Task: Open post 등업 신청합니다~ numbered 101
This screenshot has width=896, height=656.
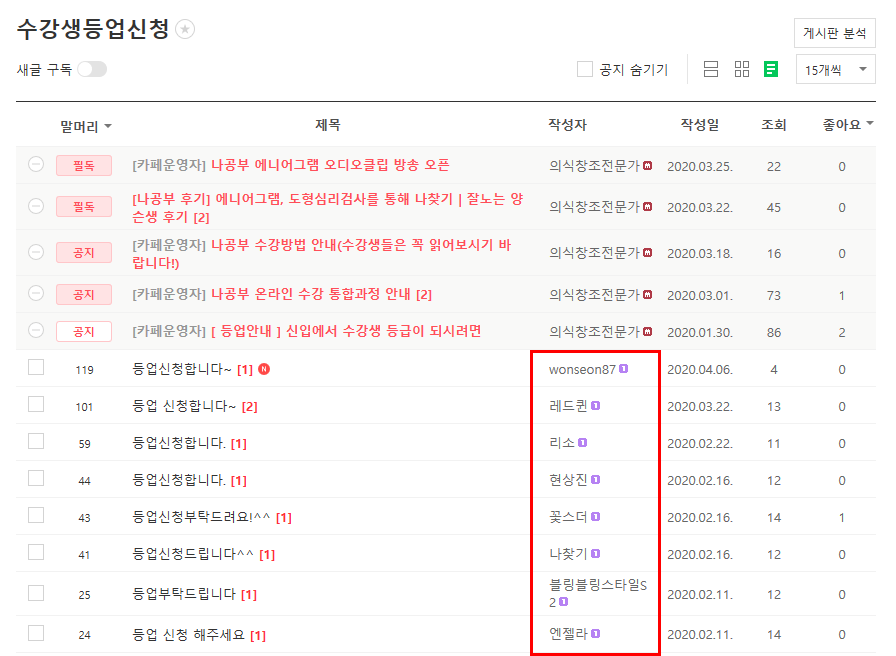Action: 184,406
